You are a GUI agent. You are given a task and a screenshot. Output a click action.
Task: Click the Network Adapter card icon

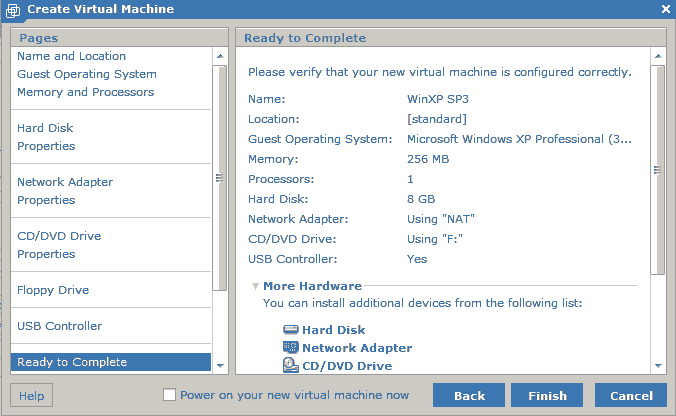click(291, 347)
